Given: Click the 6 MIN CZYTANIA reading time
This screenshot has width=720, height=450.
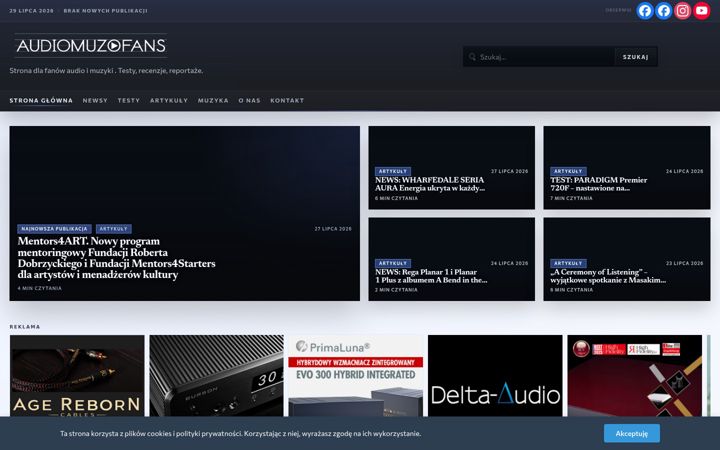Looking at the screenshot, I should click(396, 198).
